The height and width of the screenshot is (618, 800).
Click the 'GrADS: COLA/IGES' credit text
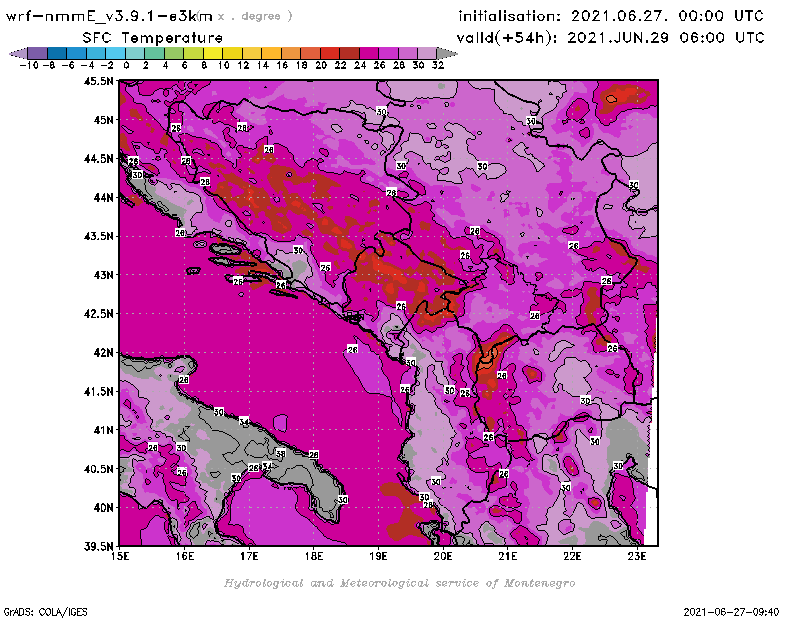pos(46,612)
